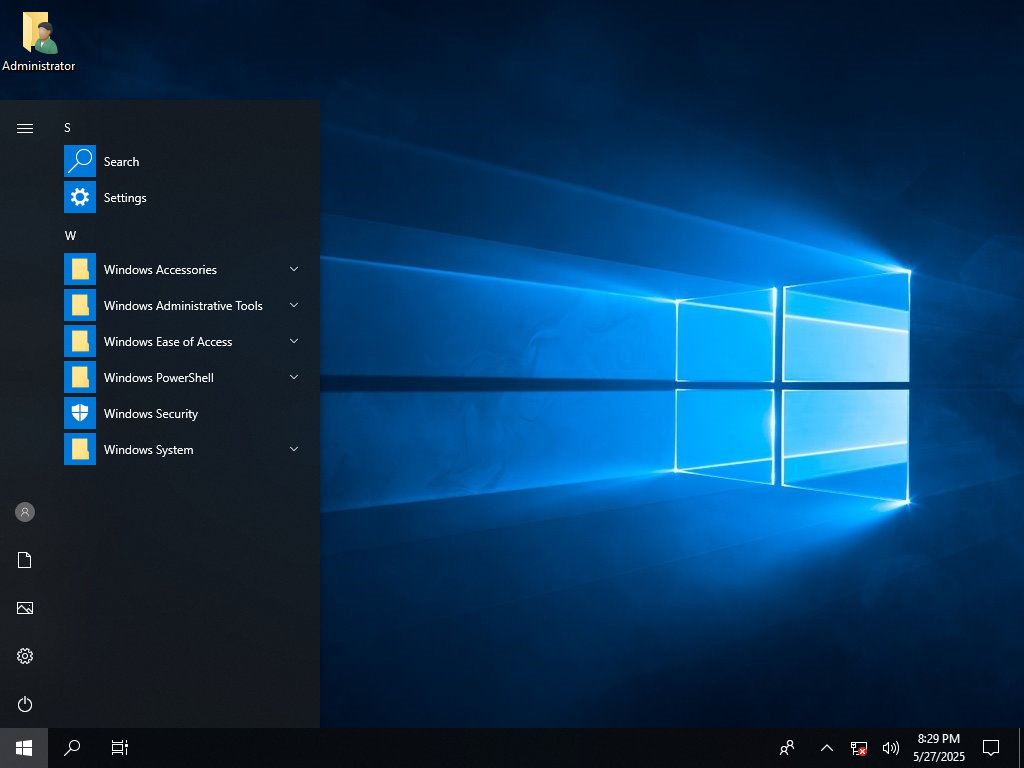Open Pictures from the Start side rail
1024x768 pixels.
click(25, 608)
